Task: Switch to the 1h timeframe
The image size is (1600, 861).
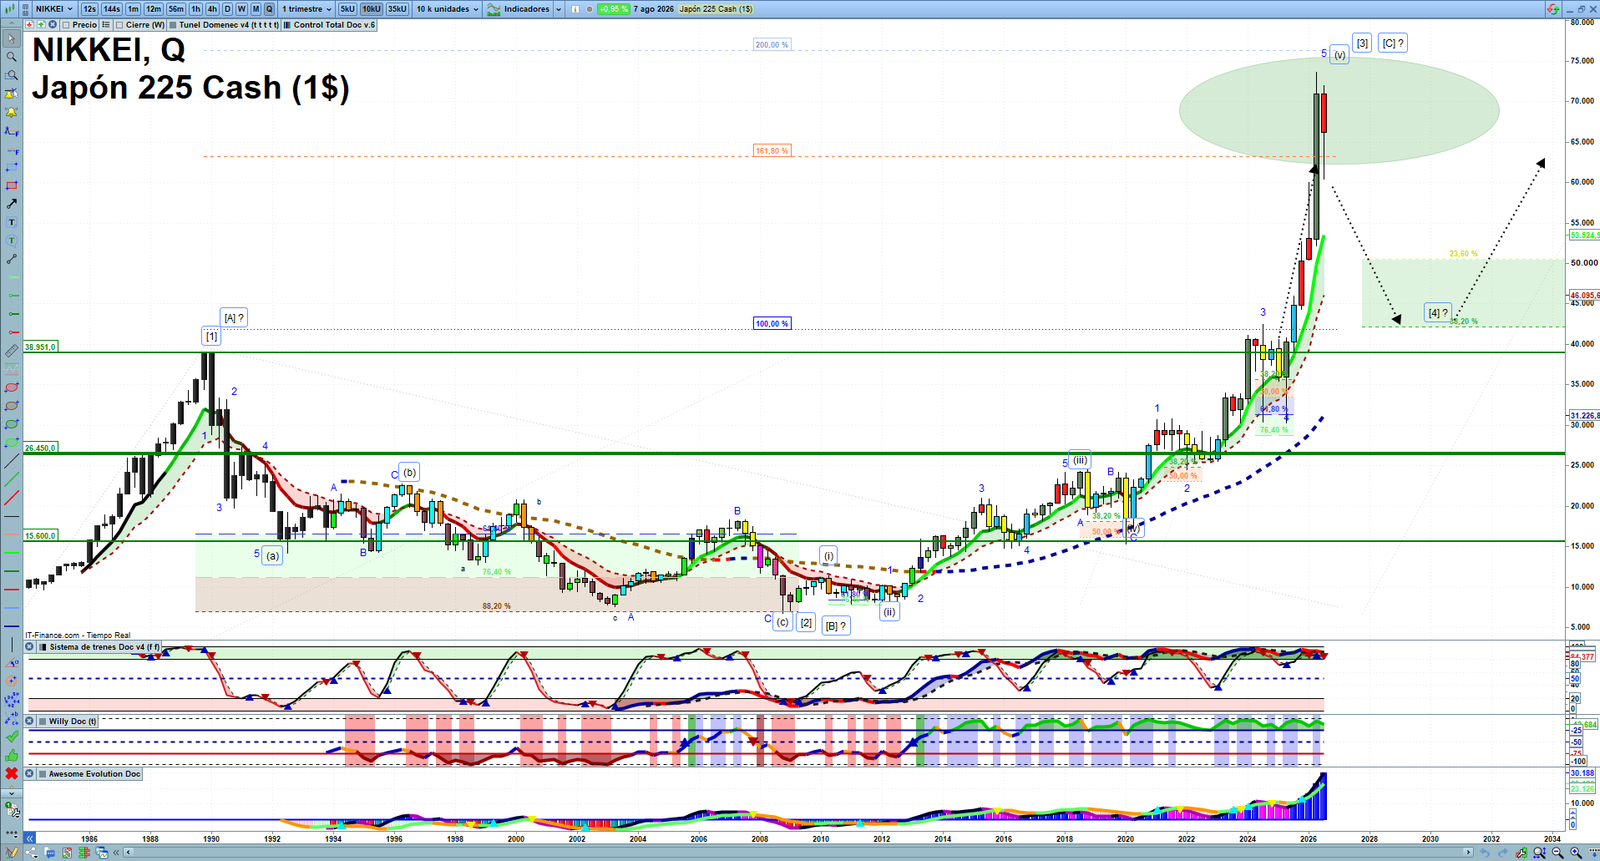Action: click(196, 9)
